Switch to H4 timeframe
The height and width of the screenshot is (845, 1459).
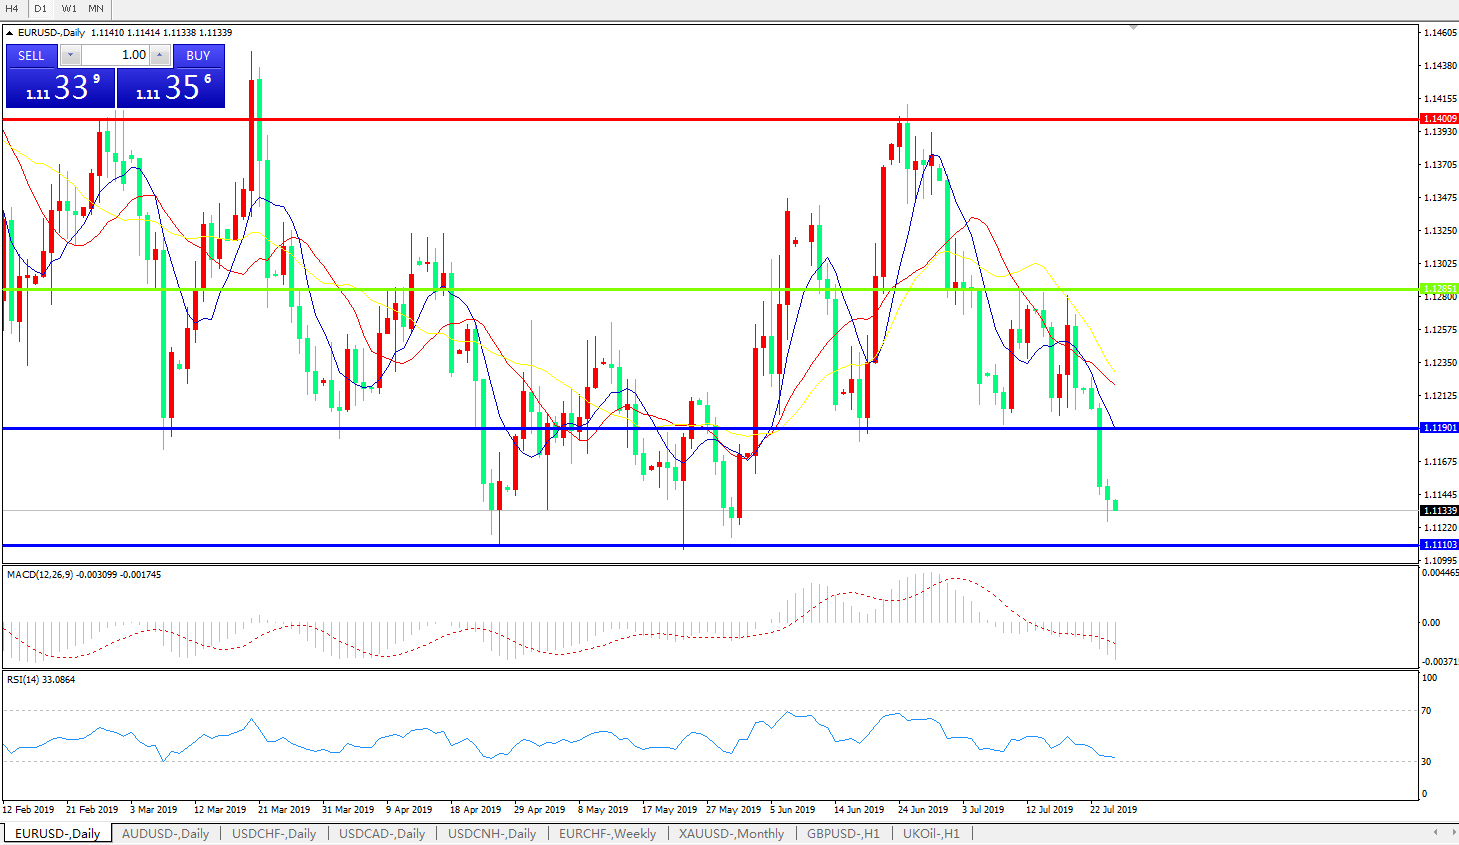(x=12, y=9)
